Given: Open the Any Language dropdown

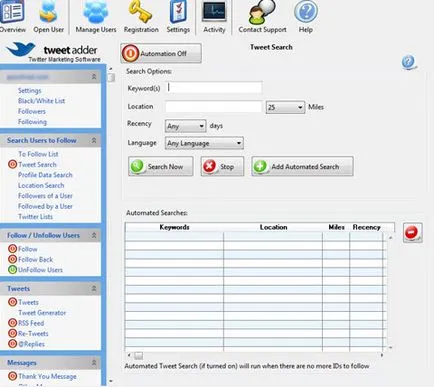Looking at the screenshot, I should 204,143.
